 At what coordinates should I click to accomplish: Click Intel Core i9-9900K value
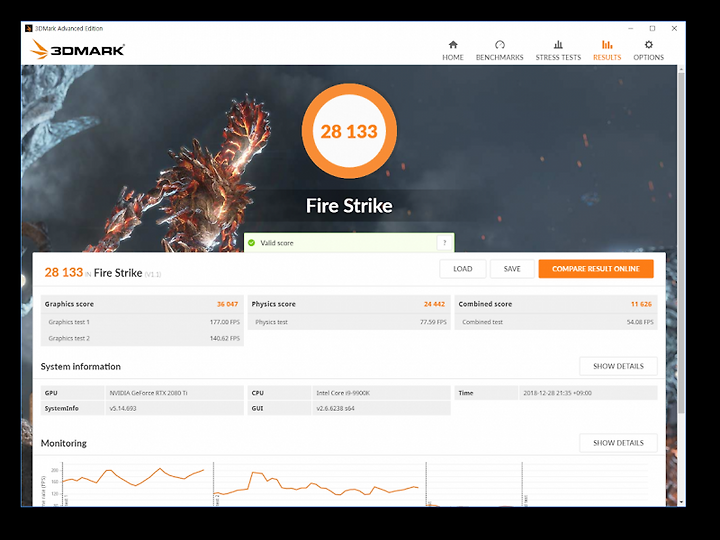click(x=343, y=393)
